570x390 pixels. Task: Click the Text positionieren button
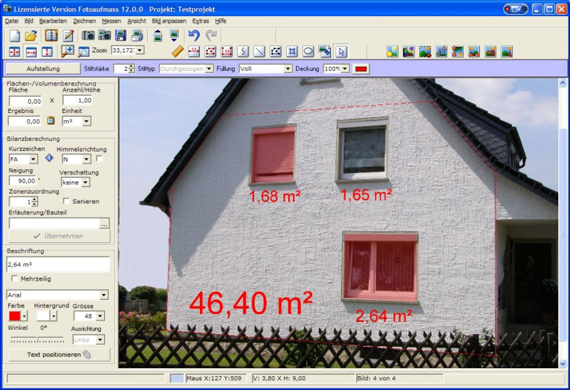[59, 354]
